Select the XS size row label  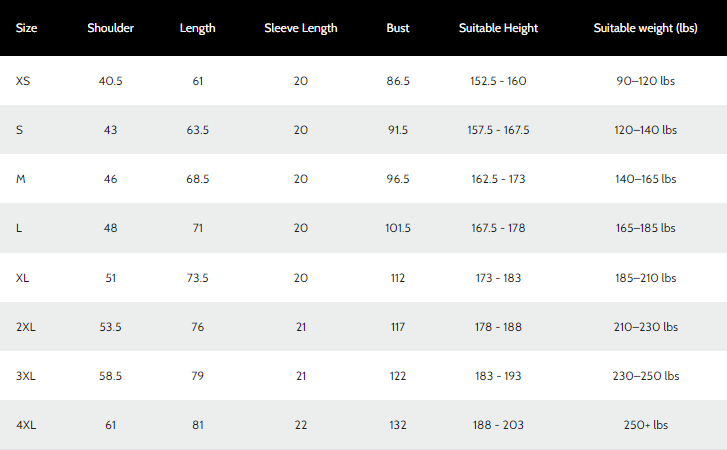pos(23,80)
